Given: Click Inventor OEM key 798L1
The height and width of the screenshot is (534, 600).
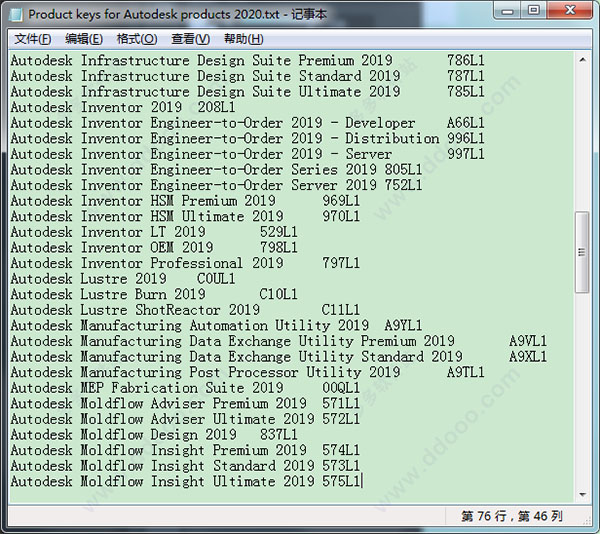Looking at the screenshot, I should coord(279,248).
